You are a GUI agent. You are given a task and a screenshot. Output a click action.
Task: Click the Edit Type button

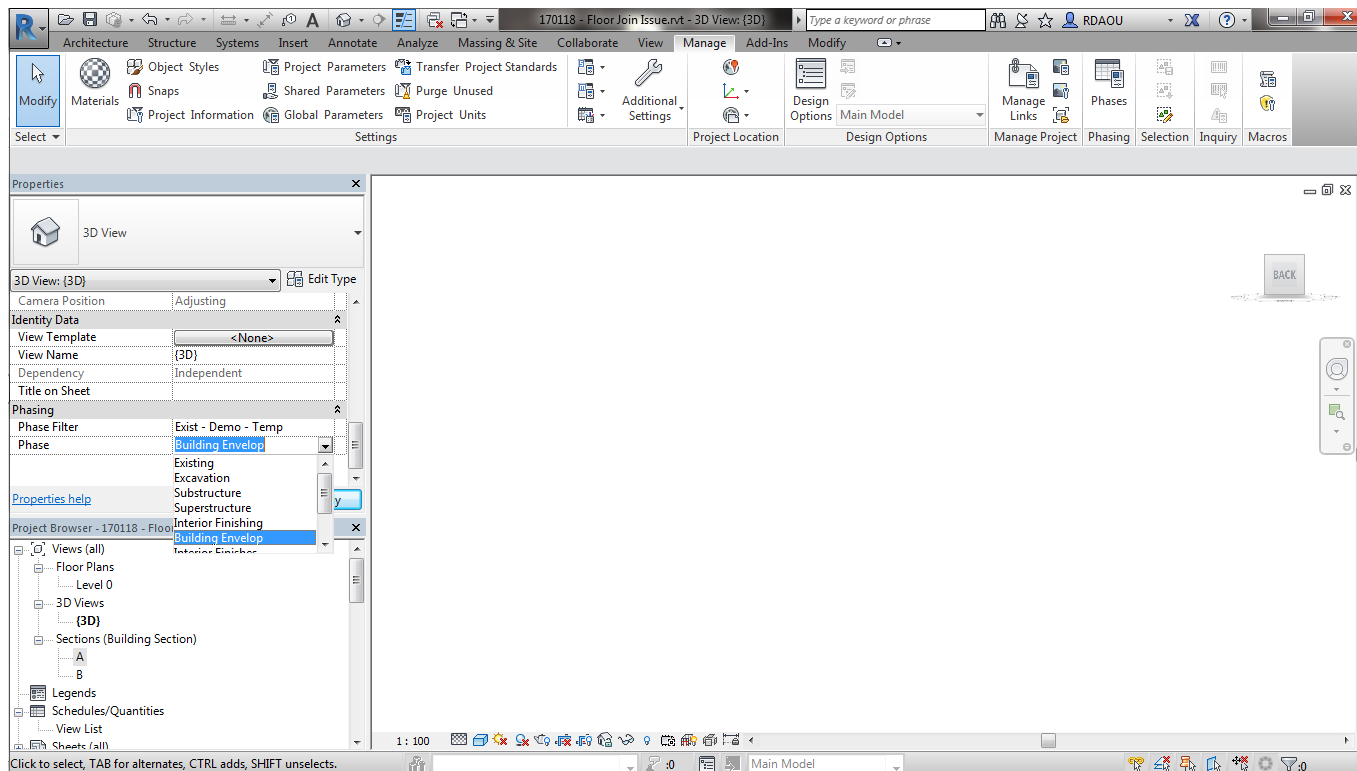[x=322, y=279]
